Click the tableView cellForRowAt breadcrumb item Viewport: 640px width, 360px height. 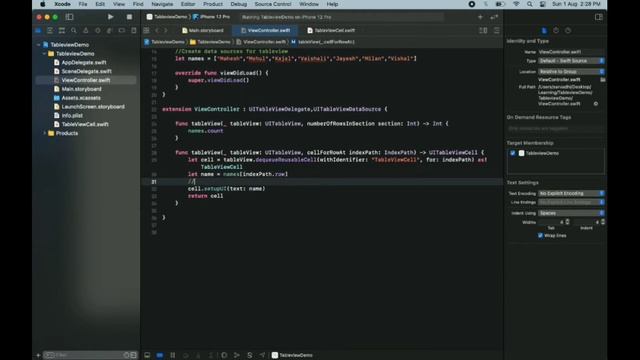click(x=323, y=42)
